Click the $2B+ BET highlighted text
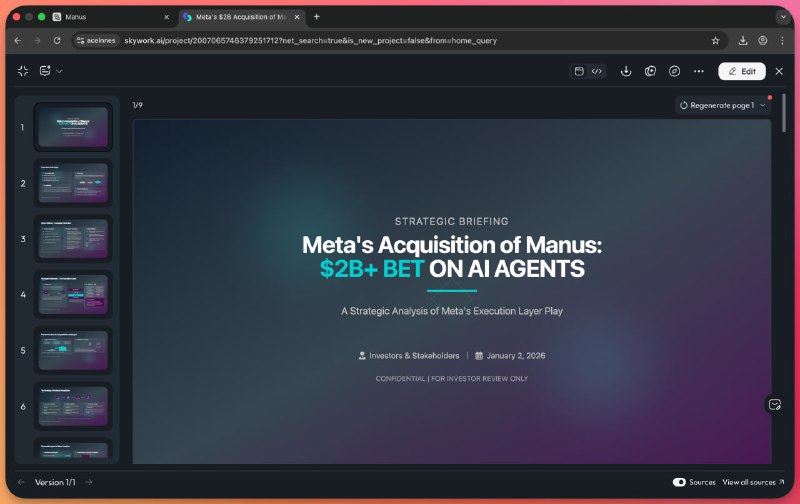The width and height of the screenshot is (800, 504). [x=372, y=269]
